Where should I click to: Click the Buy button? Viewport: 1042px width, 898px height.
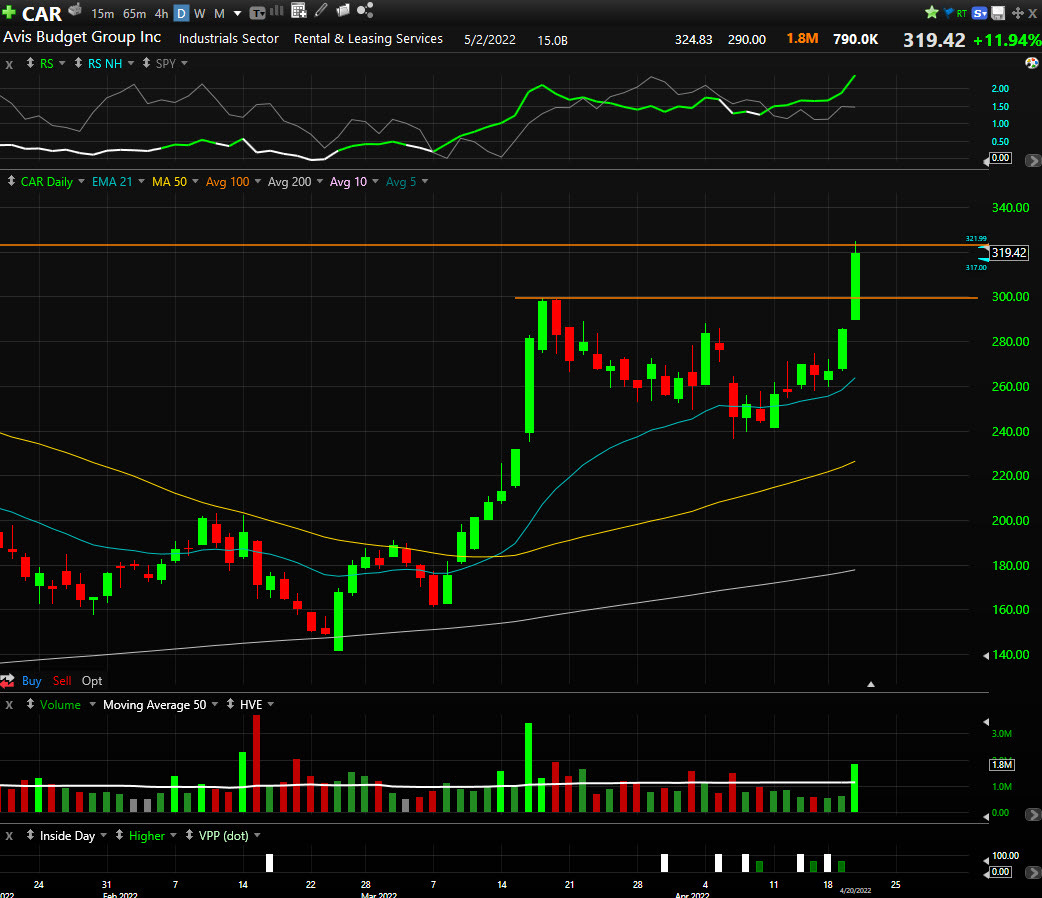tap(31, 681)
